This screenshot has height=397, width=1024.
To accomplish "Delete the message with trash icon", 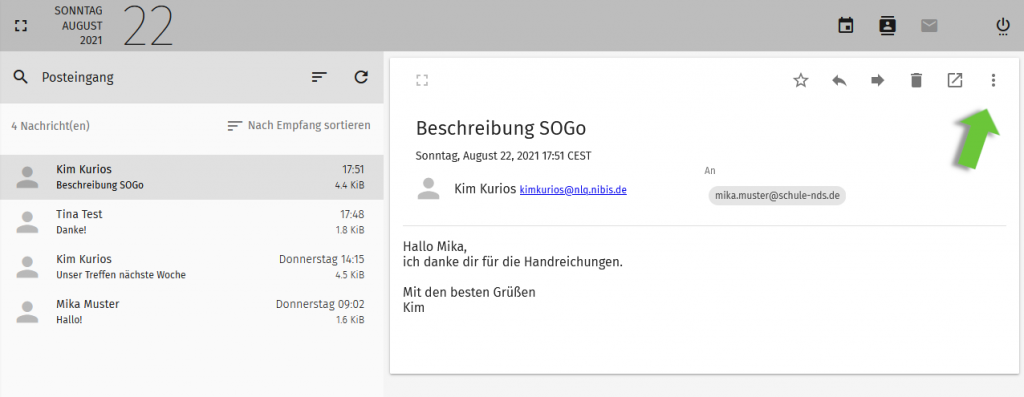I will 916,80.
